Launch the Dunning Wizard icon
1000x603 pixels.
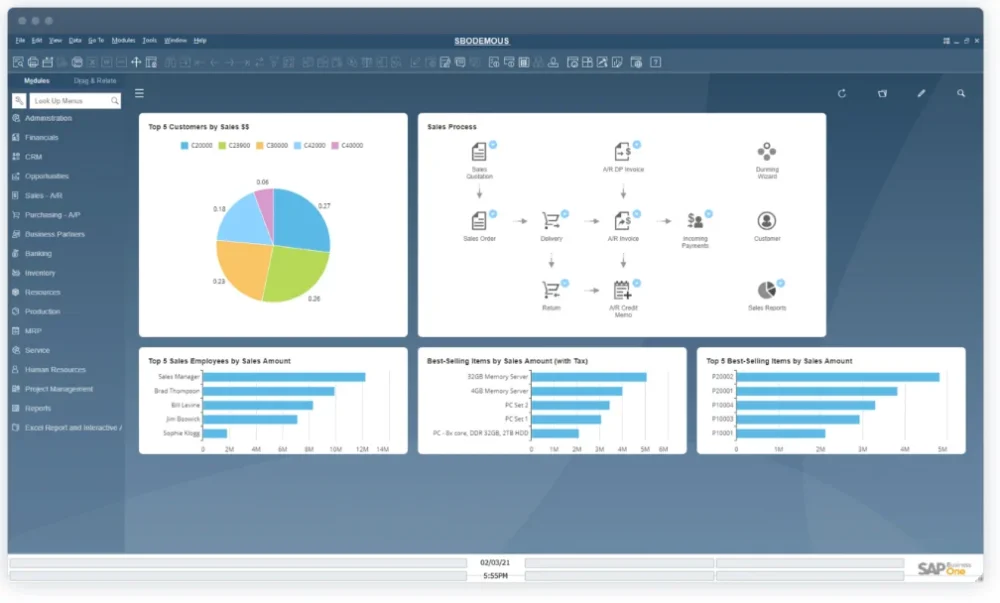tap(766, 152)
